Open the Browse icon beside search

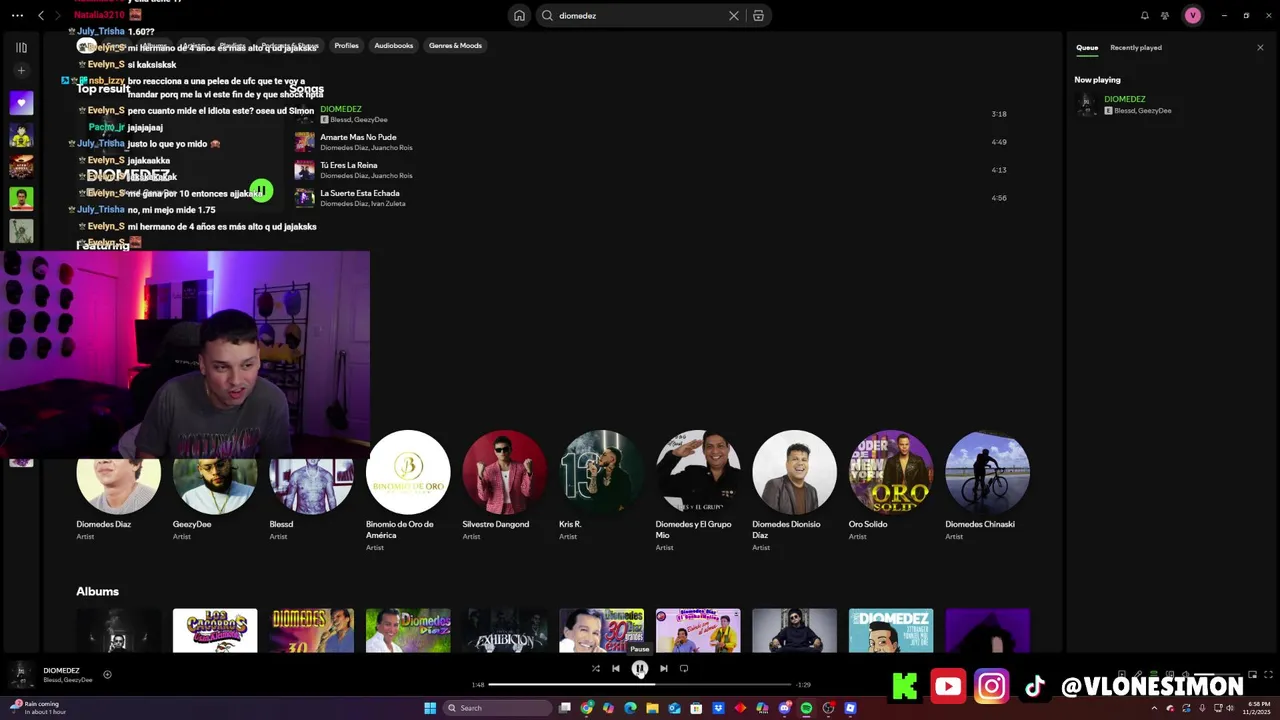tap(759, 15)
